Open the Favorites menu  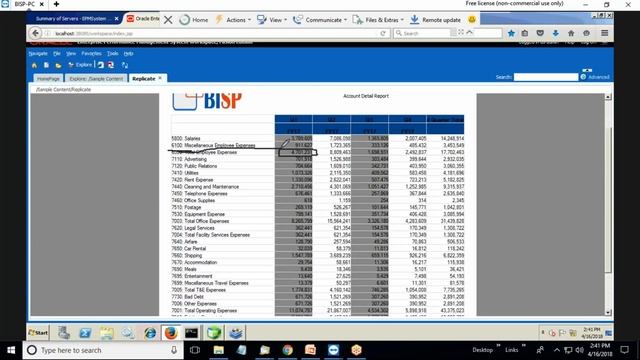pyautogui.click(x=91, y=53)
